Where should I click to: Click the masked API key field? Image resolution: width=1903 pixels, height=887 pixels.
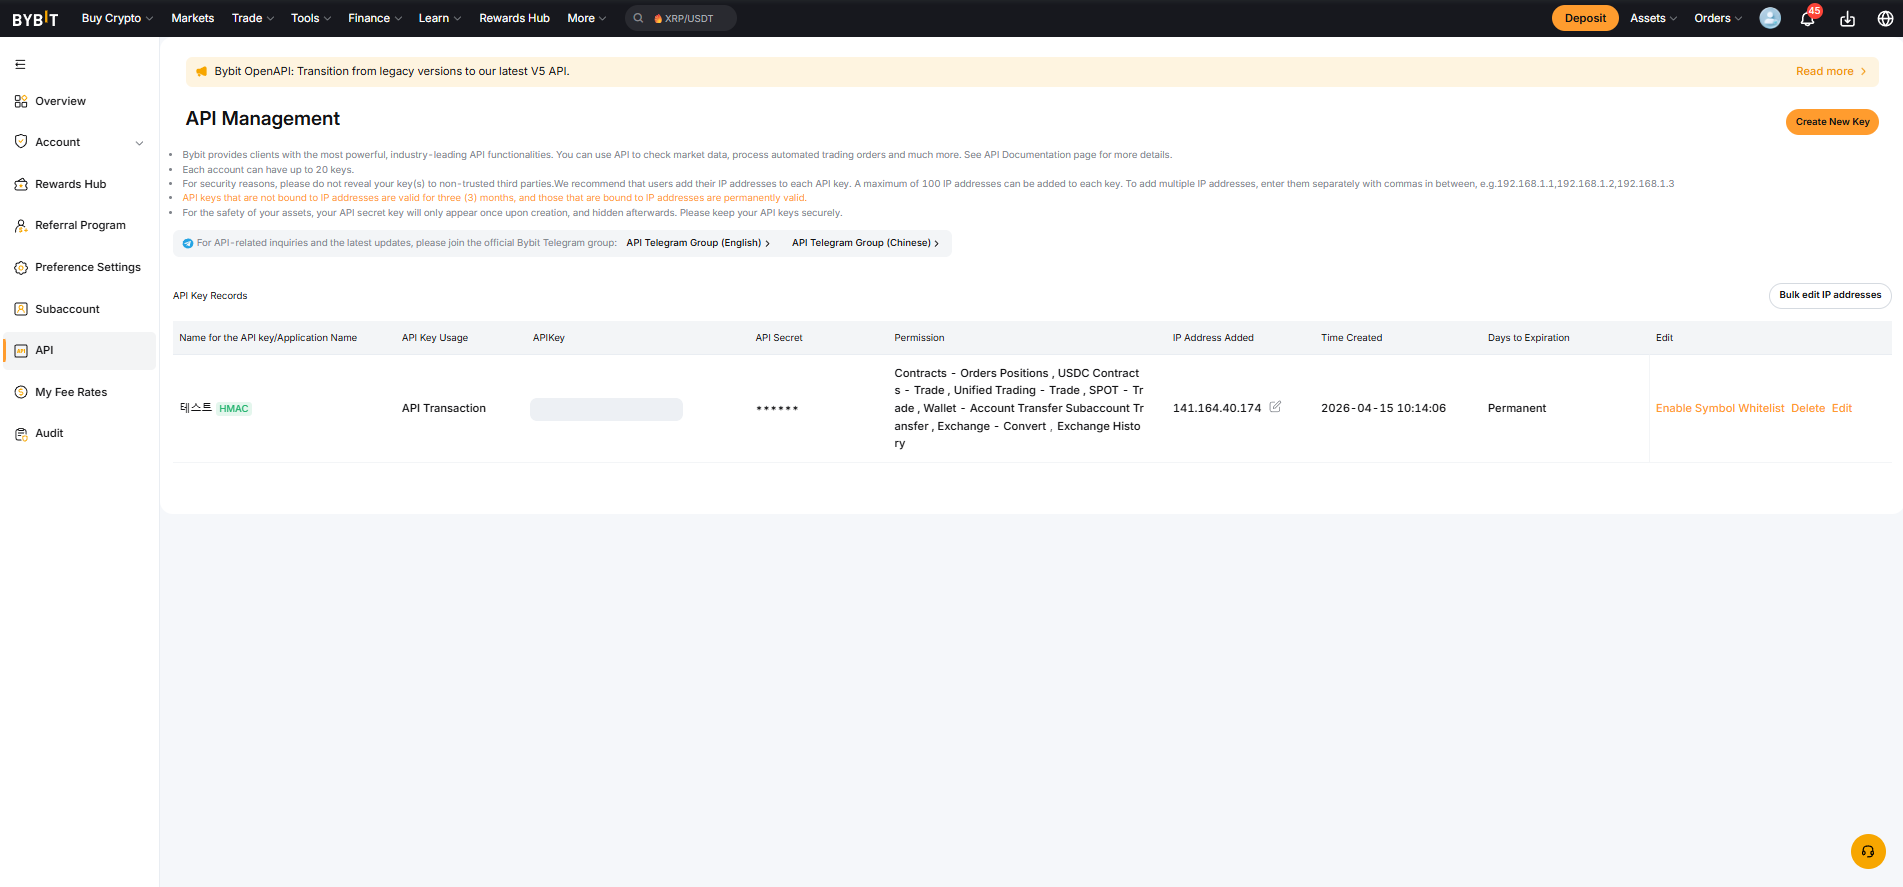tap(606, 409)
